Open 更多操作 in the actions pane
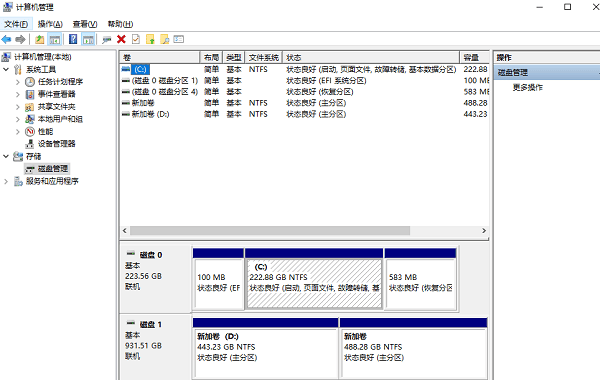This screenshot has width=600, height=380. pyautogui.click(x=528, y=88)
